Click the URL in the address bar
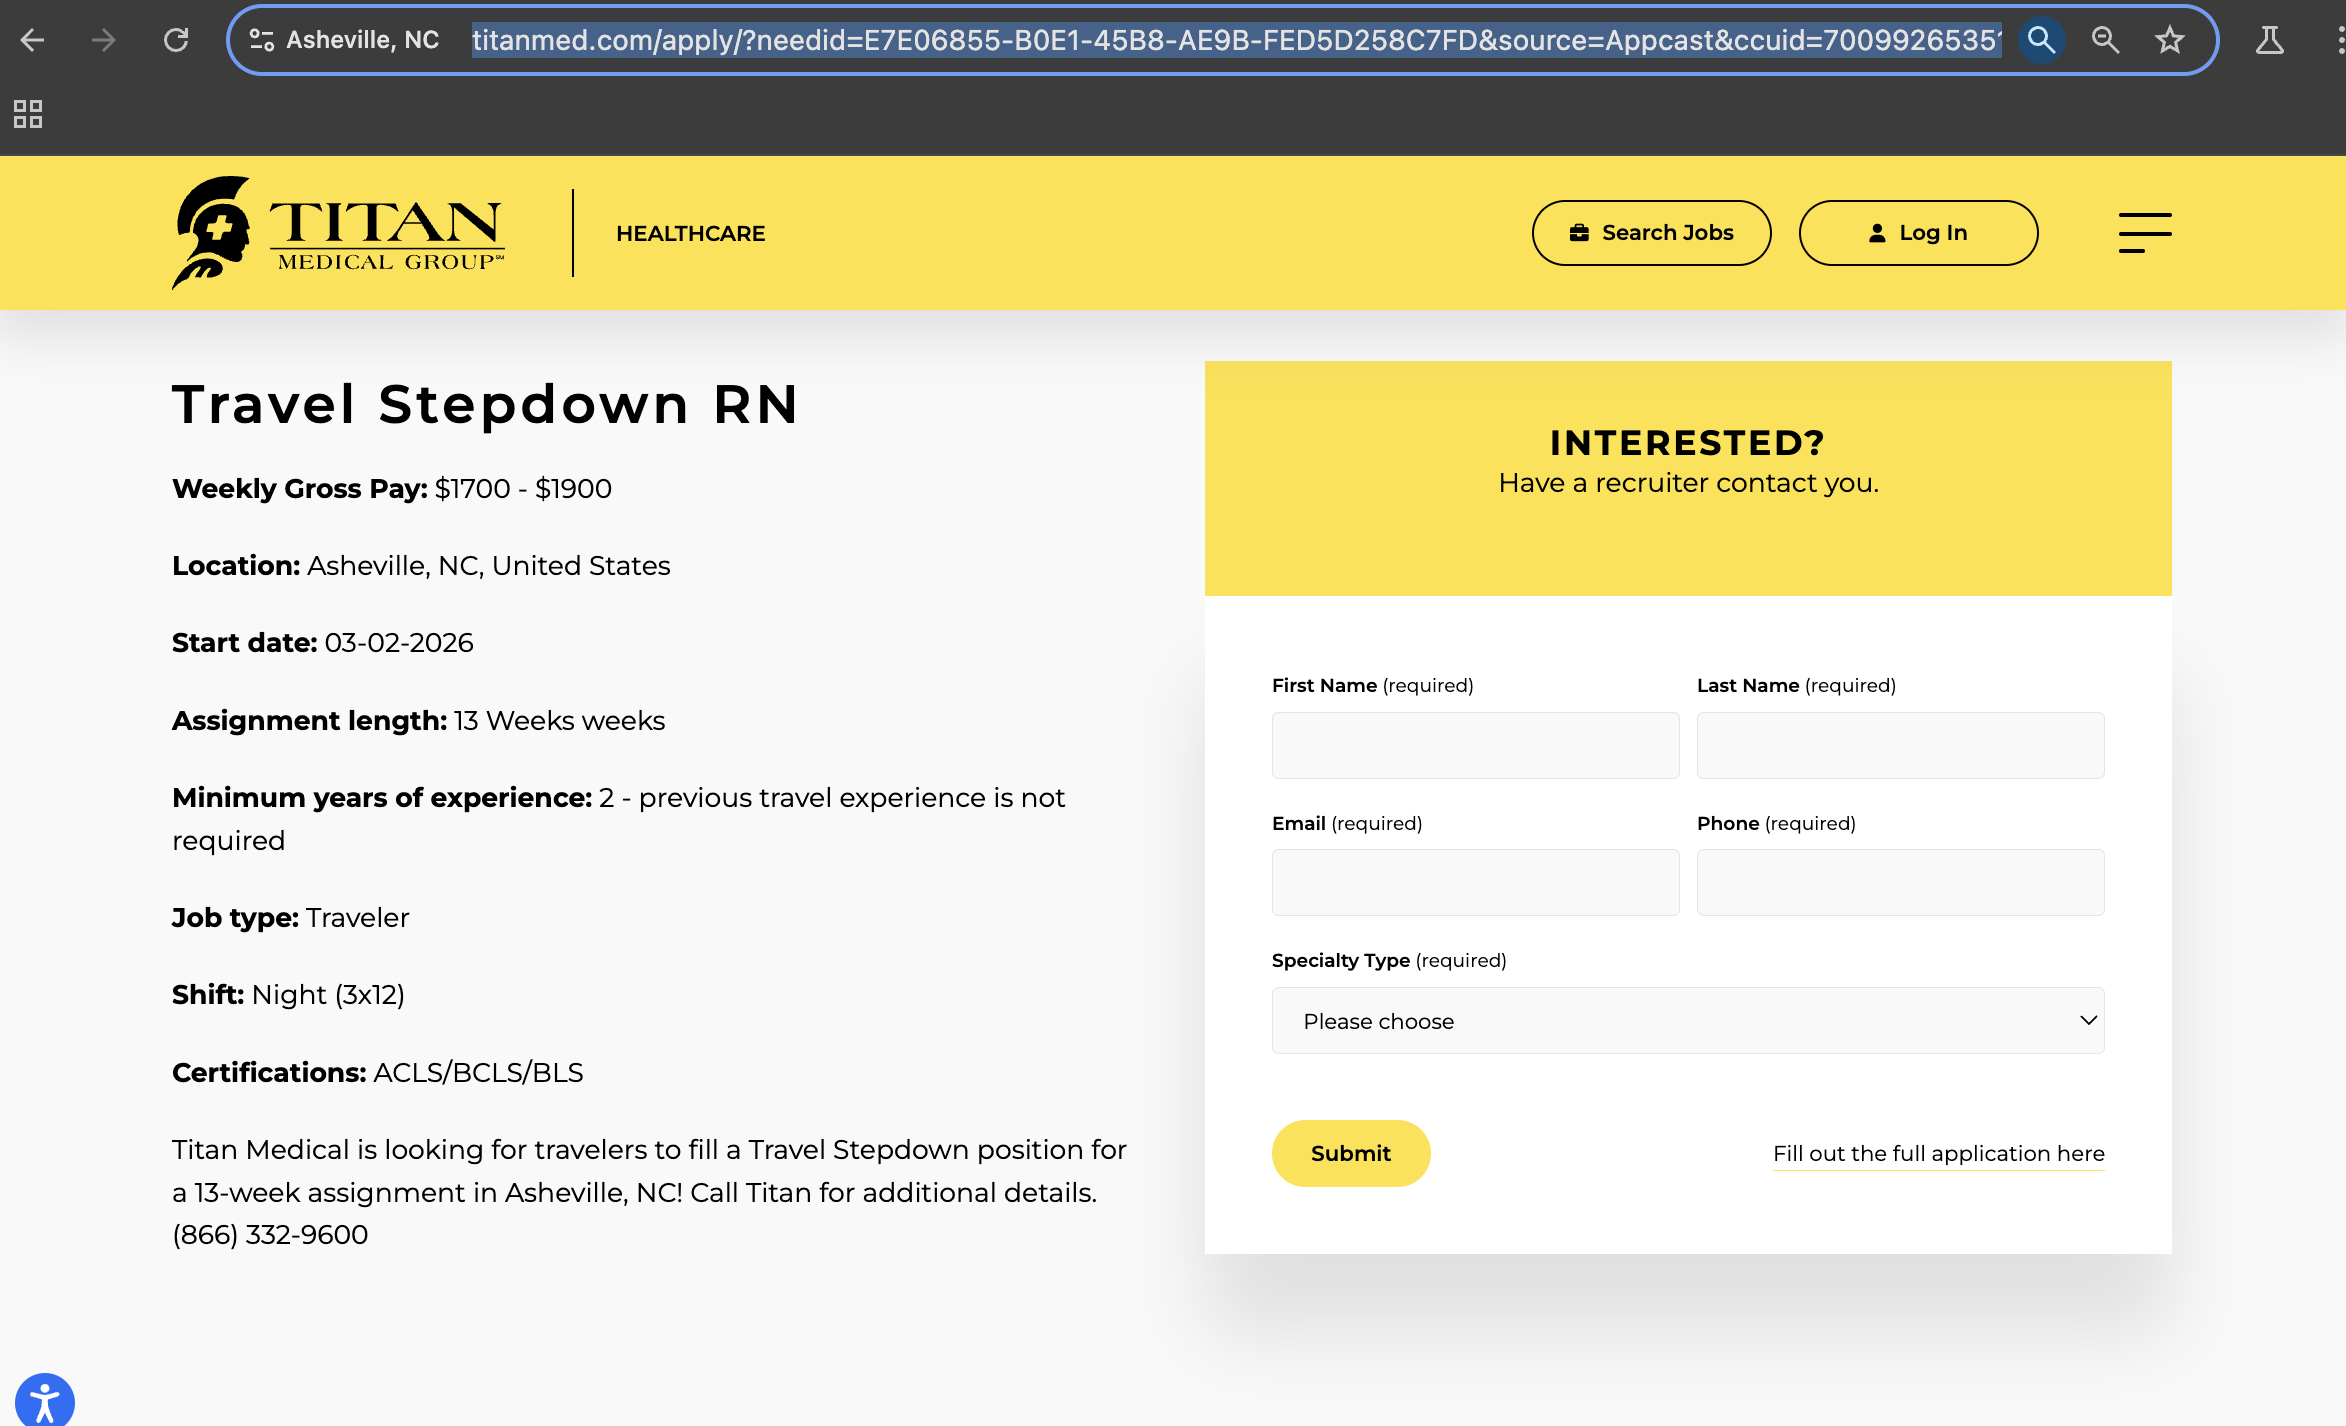2346x1426 pixels. [1235, 40]
